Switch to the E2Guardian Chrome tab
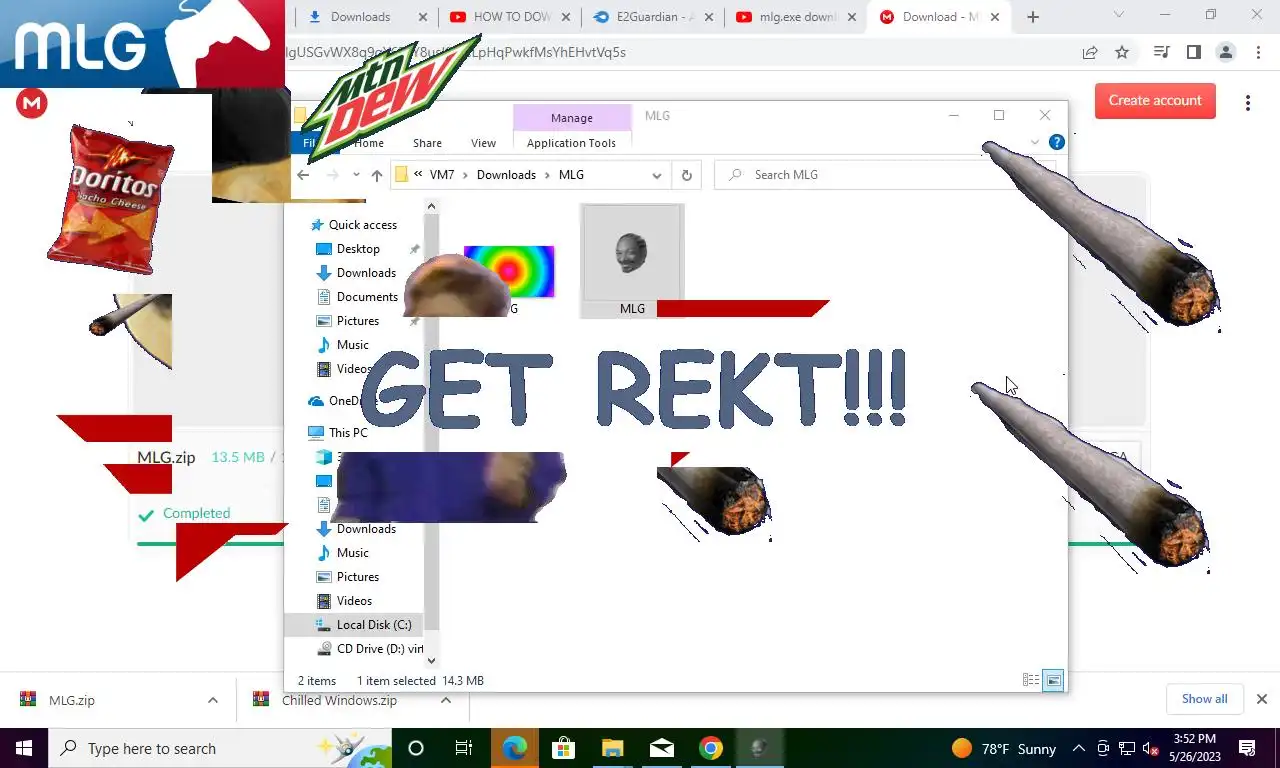 655,17
